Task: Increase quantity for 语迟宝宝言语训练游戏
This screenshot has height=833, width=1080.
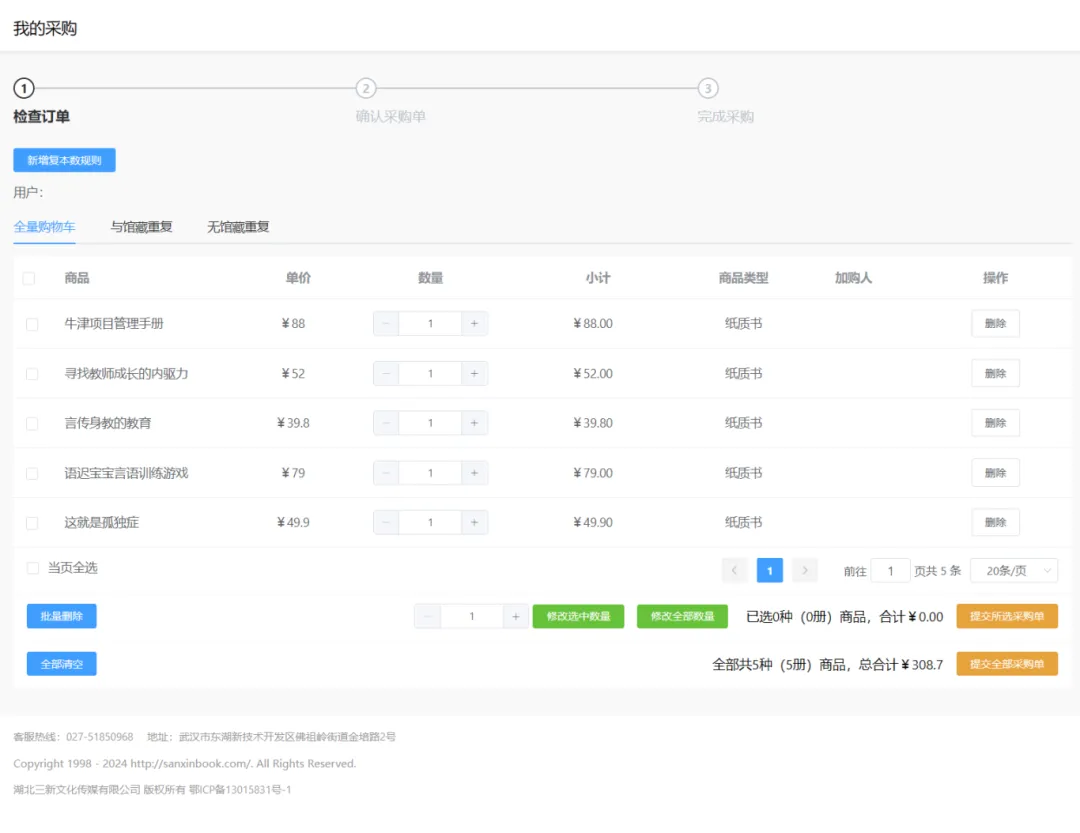Action: (x=474, y=473)
